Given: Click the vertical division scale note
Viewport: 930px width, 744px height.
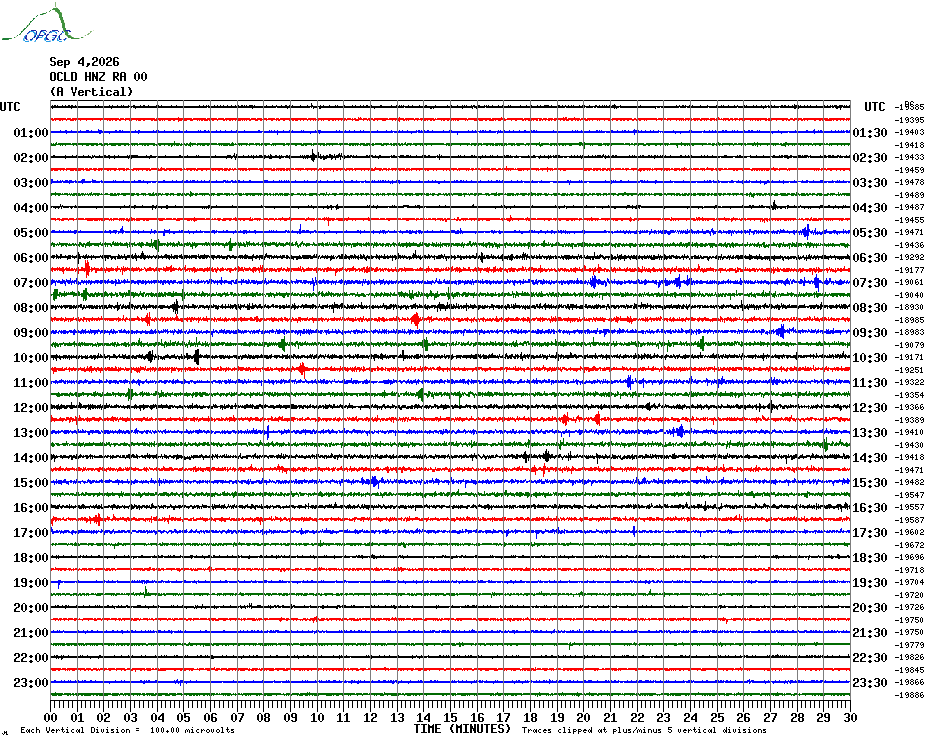Looking at the screenshot, I should [x=128, y=730].
